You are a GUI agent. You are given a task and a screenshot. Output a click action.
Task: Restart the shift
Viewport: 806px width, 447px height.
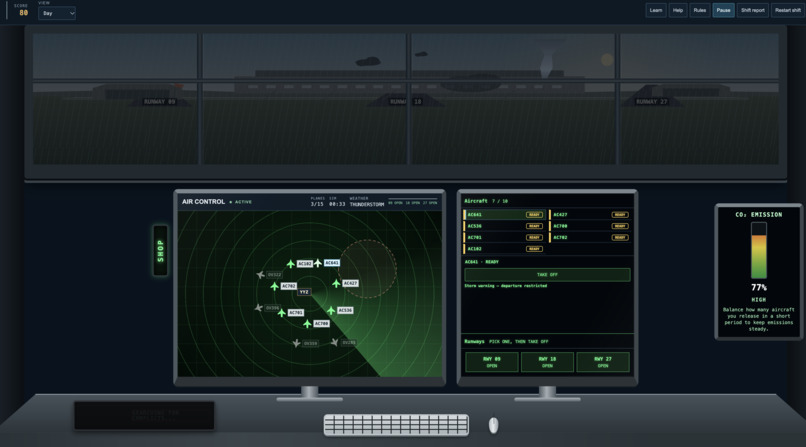click(787, 10)
